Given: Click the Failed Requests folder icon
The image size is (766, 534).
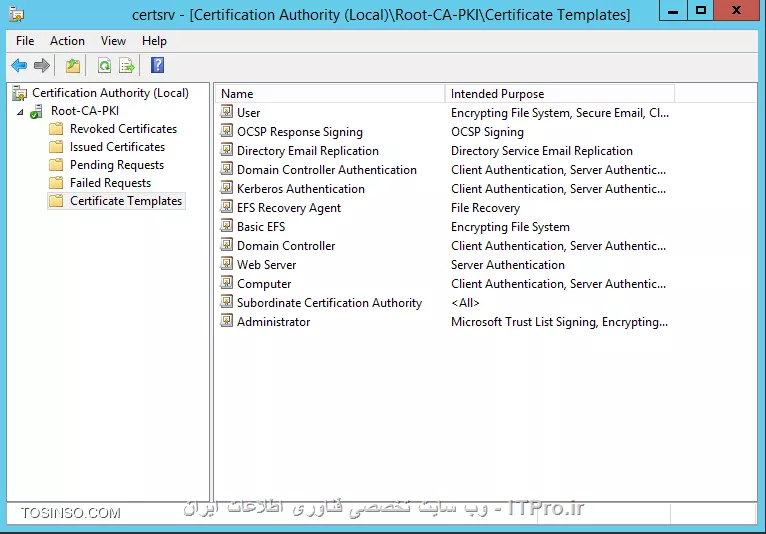Looking at the screenshot, I should [x=56, y=183].
